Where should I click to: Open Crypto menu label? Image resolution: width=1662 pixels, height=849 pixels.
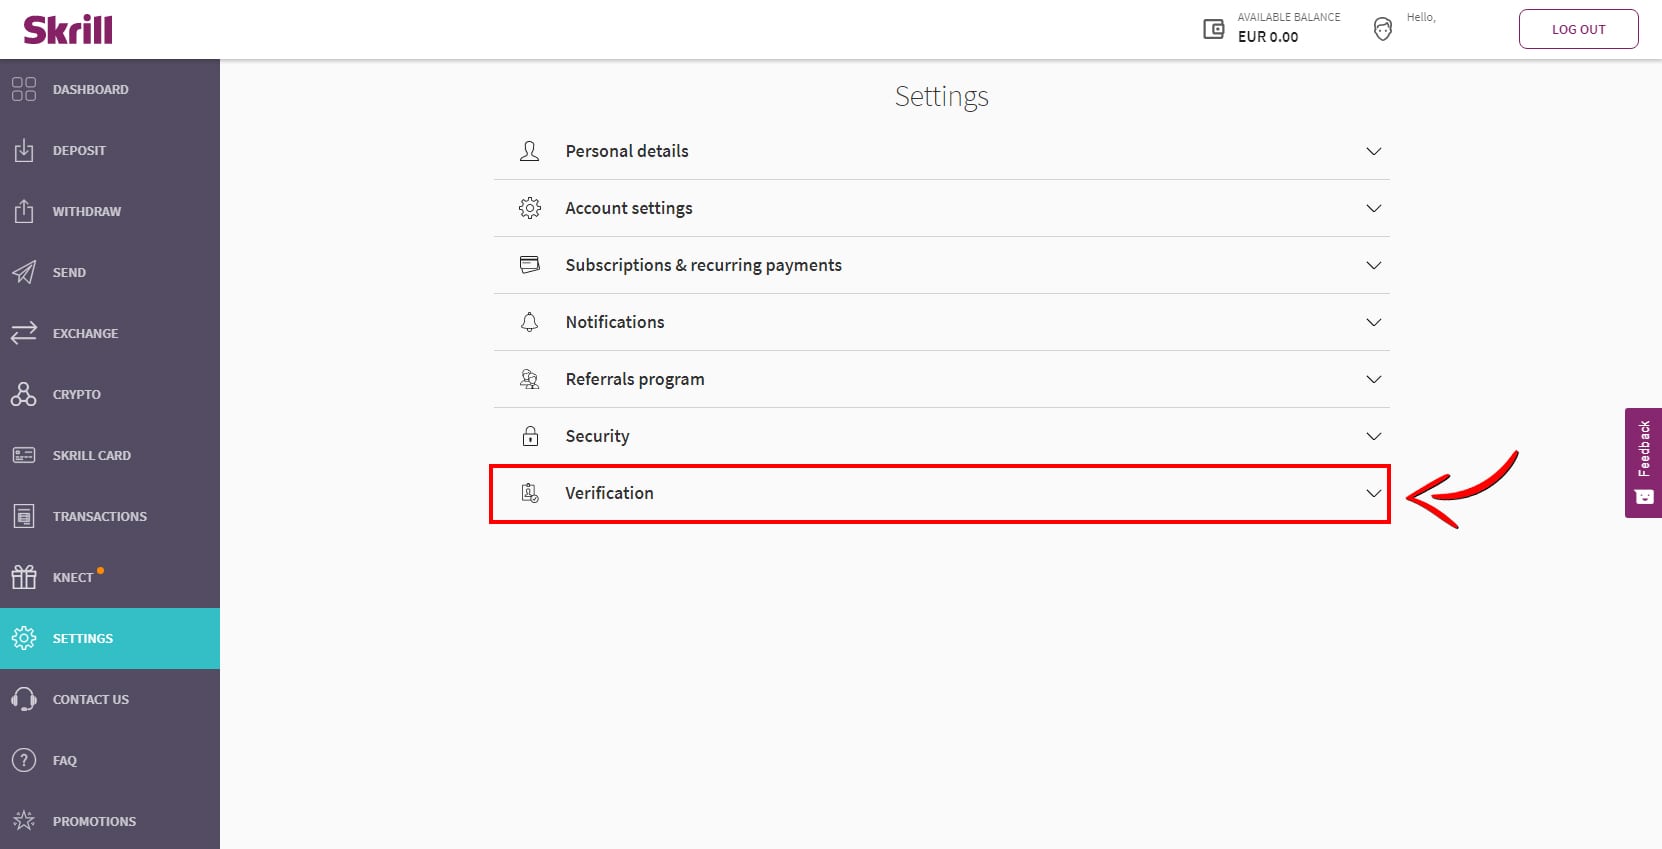77,394
